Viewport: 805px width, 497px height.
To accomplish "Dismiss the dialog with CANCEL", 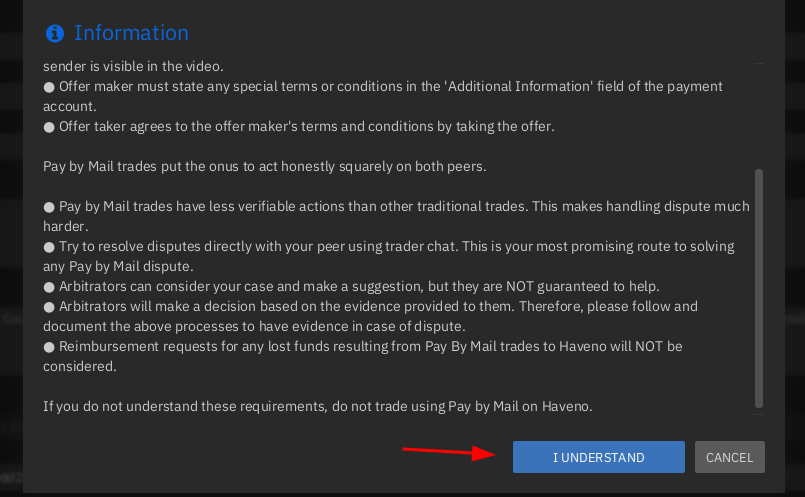I will (x=729, y=457).
